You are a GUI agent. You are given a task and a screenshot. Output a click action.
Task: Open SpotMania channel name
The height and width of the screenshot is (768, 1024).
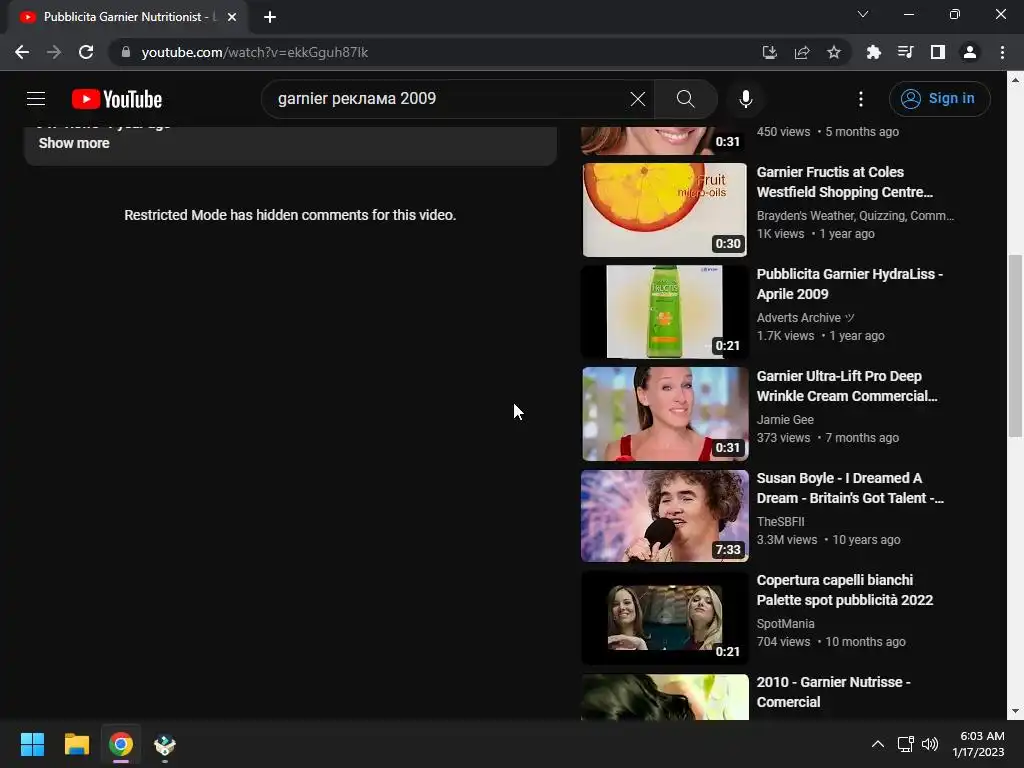785,624
